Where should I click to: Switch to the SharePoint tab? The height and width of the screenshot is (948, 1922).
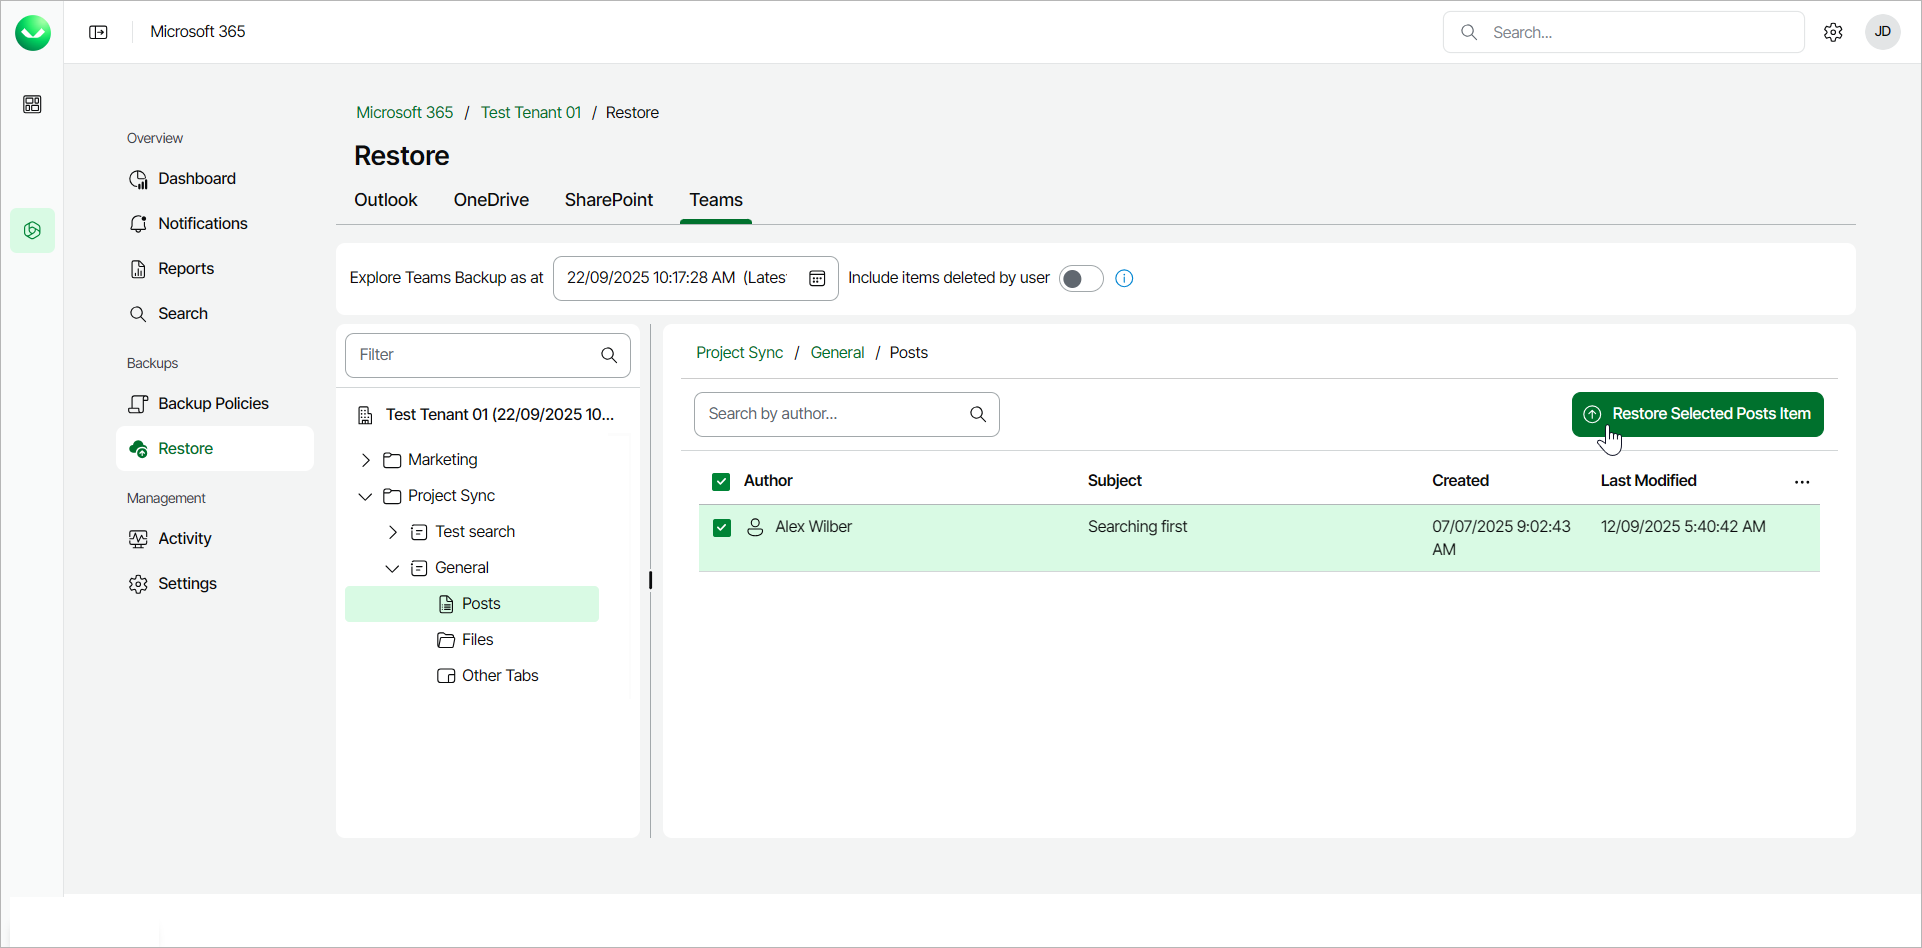608,200
